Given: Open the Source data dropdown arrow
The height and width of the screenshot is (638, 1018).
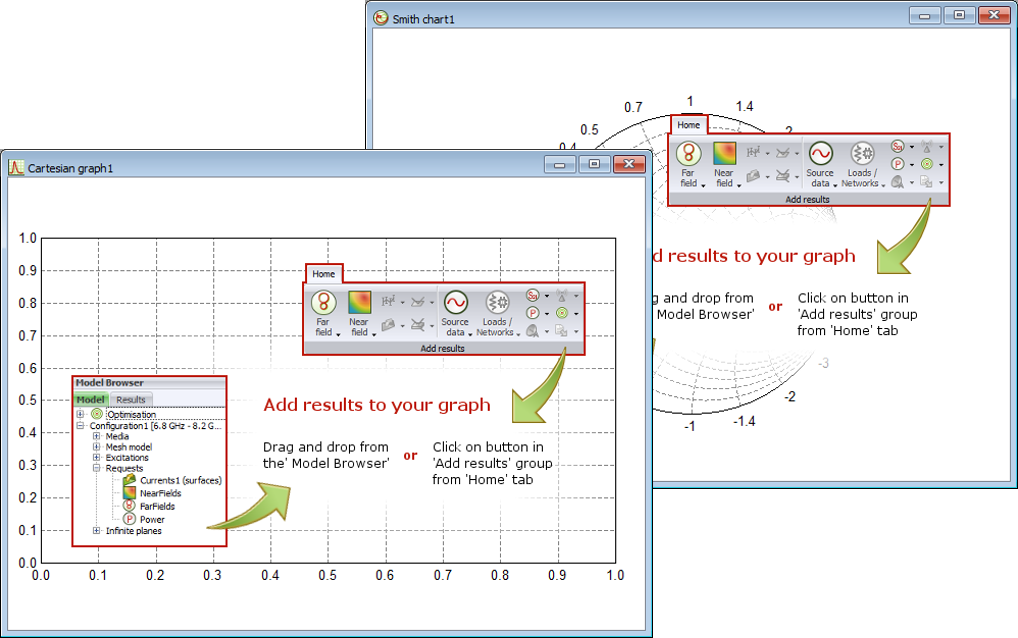Looking at the screenshot, I should tap(470, 334).
